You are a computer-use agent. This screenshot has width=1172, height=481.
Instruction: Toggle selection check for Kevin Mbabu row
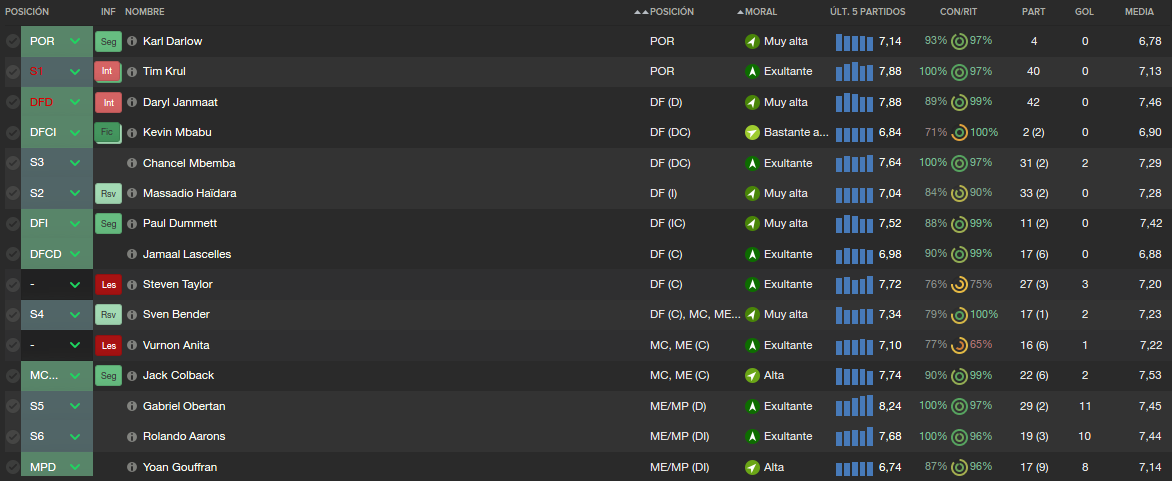tap(12, 133)
